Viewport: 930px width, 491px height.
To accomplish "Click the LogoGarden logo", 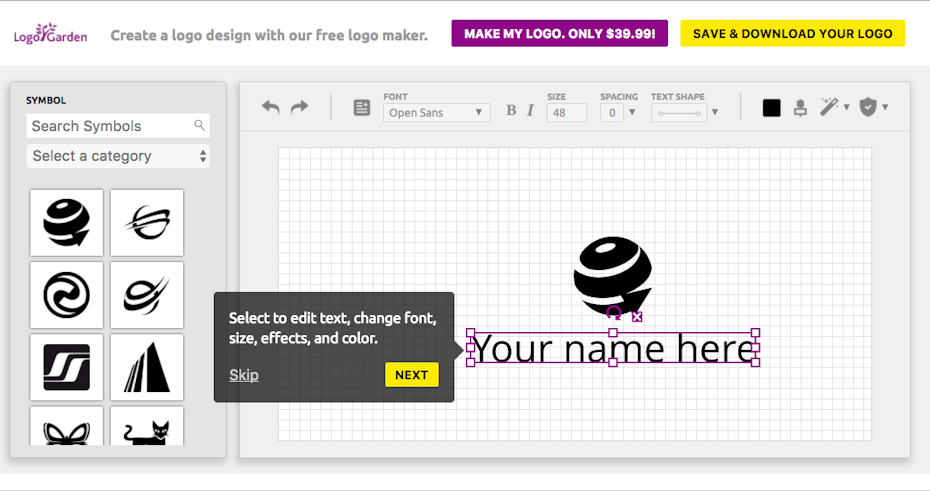I will pyautogui.click(x=50, y=34).
